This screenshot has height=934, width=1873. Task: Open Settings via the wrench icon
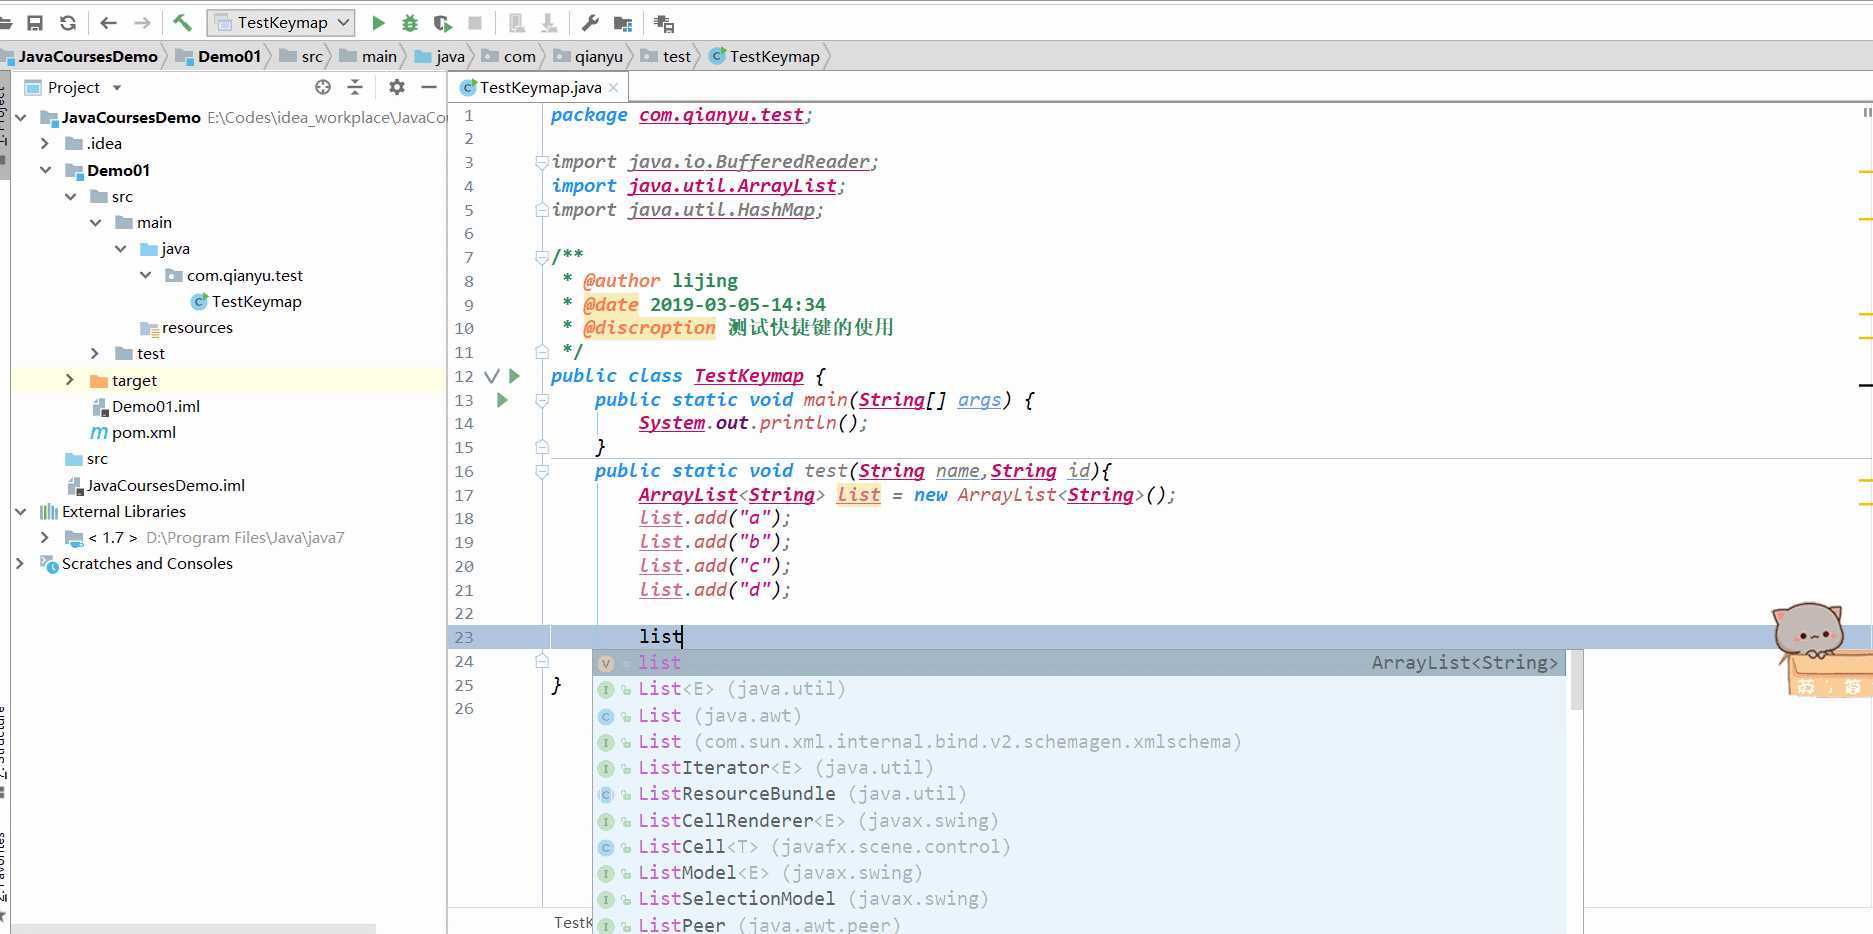[590, 22]
